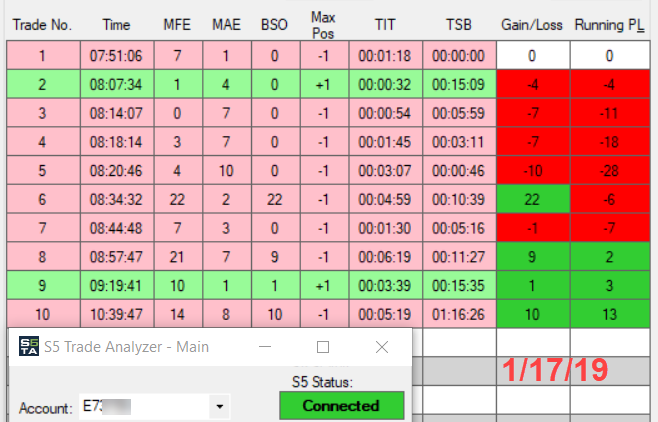658x422 pixels.
Task: Click TIT value 00:01:18
Action: tap(386, 55)
